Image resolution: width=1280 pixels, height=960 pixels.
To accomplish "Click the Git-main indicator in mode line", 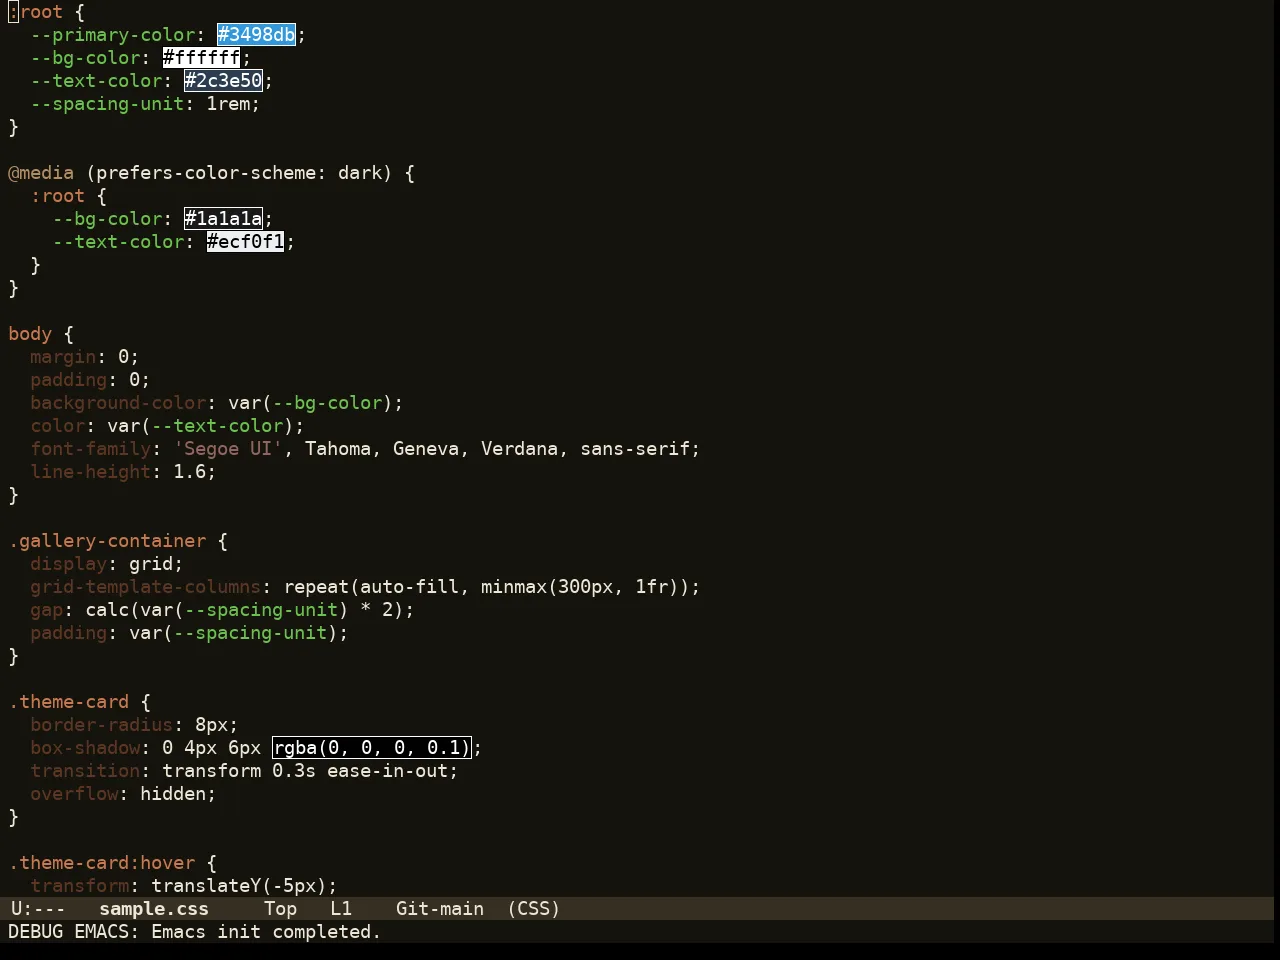I will 440,909.
